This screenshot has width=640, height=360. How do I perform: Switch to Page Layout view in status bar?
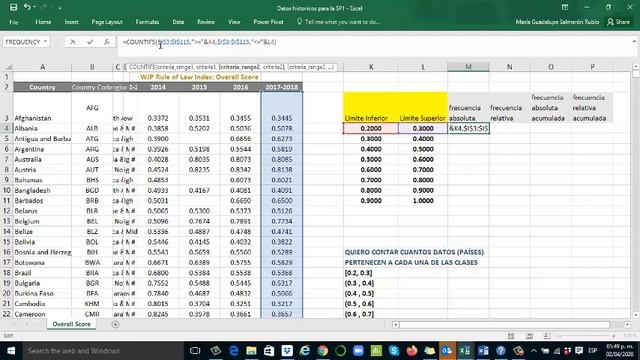pyautogui.click(x=529, y=336)
